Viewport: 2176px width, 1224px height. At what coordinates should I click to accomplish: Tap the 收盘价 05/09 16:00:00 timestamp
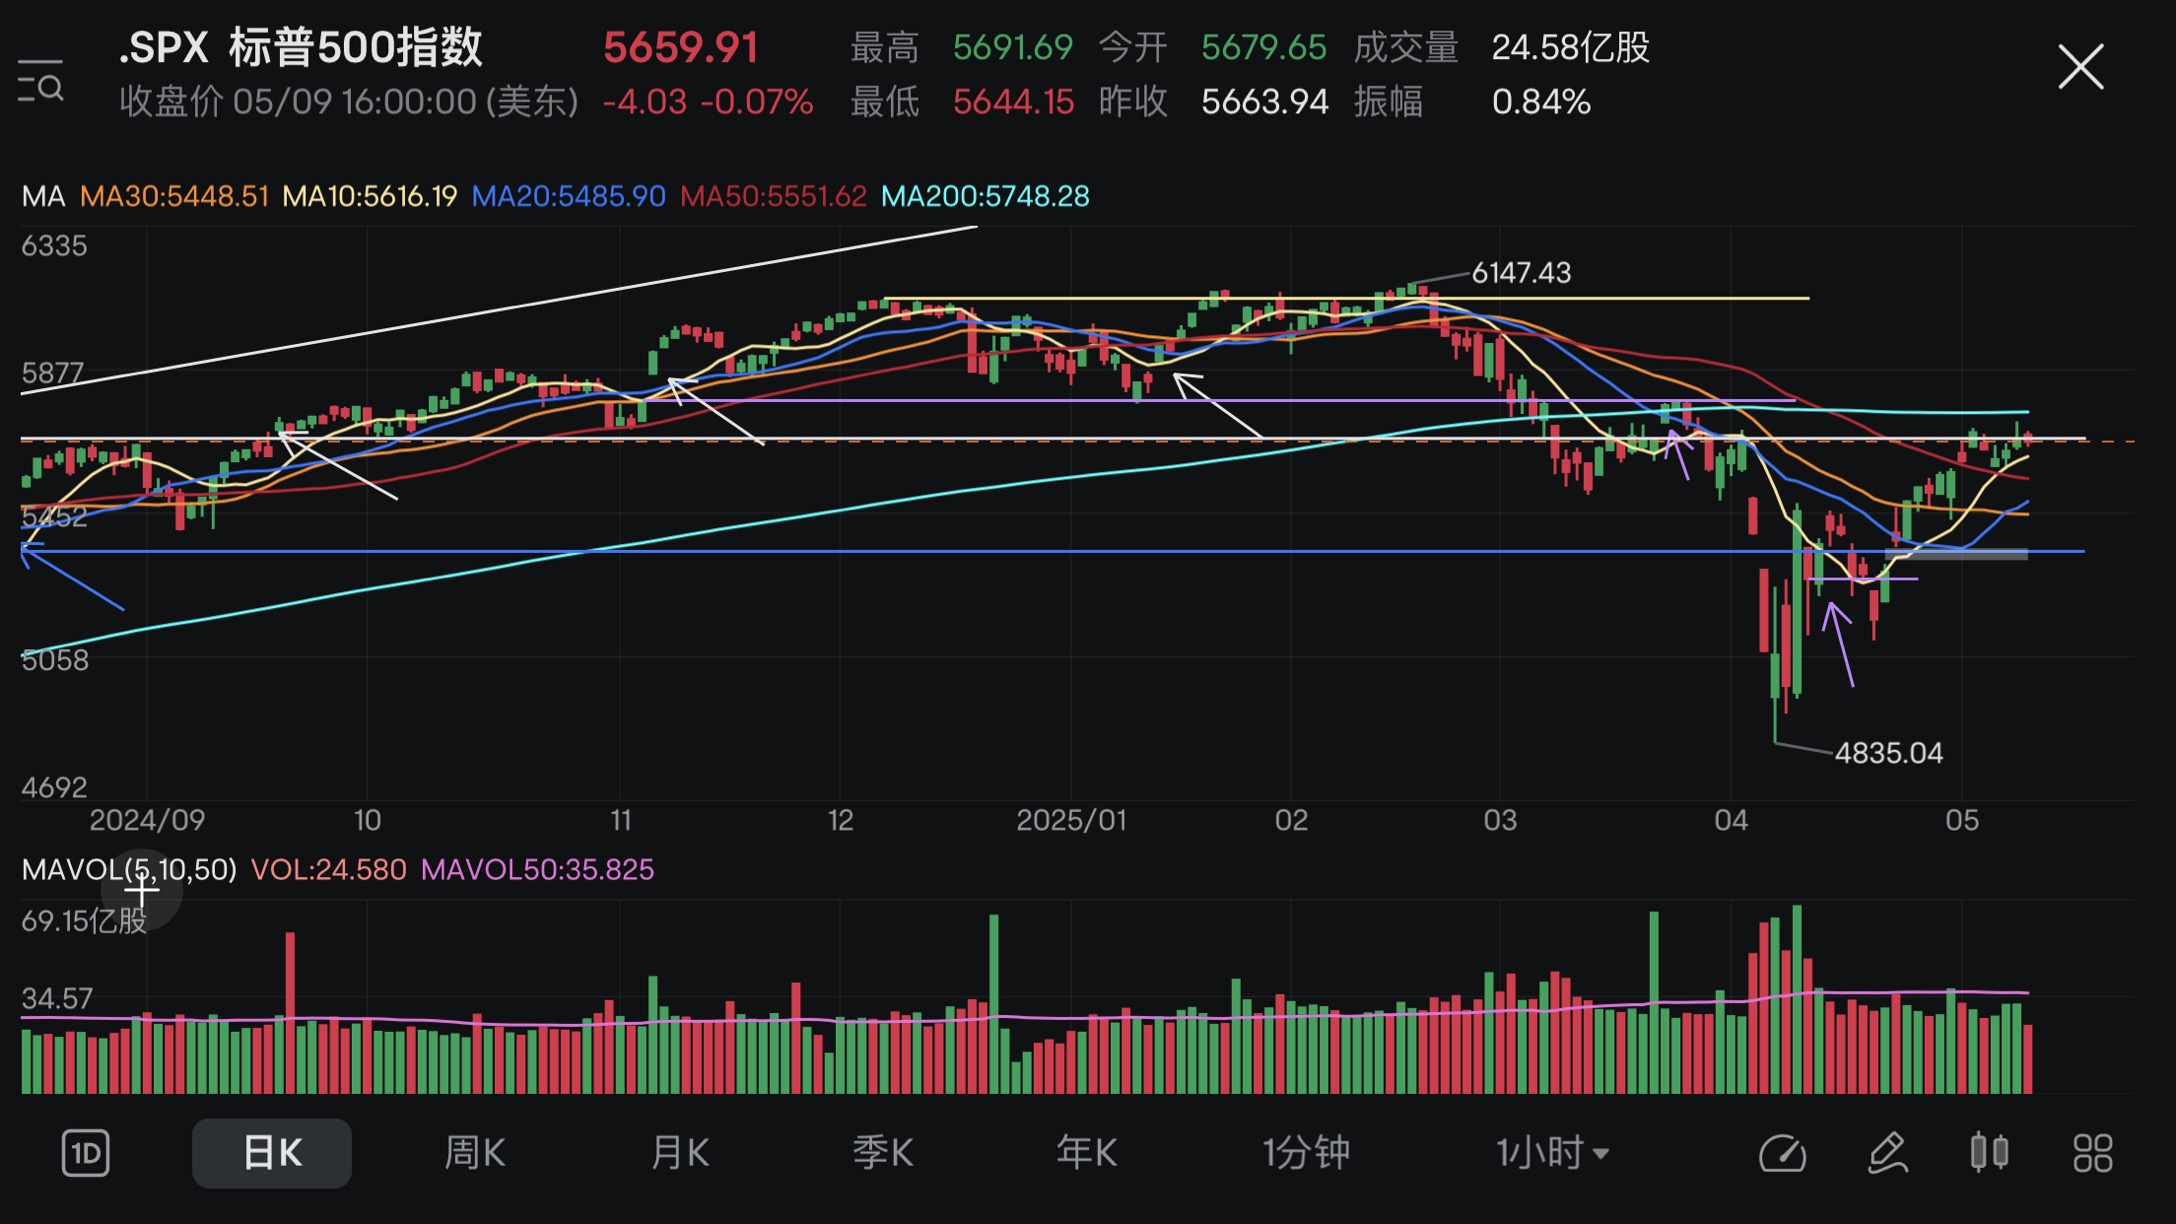pos(349,102)
